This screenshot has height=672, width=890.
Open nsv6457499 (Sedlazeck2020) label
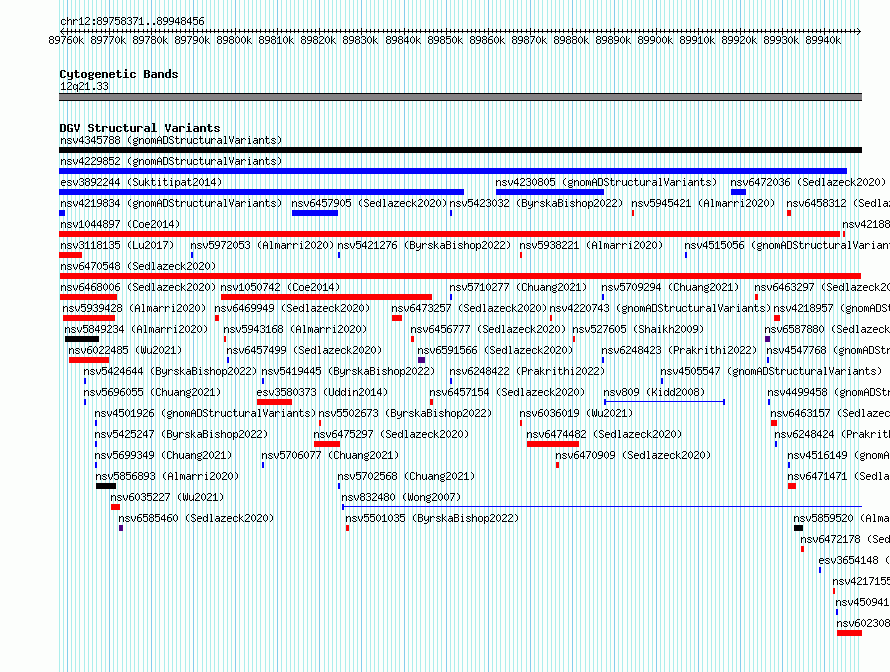click(x=304, y=350)
